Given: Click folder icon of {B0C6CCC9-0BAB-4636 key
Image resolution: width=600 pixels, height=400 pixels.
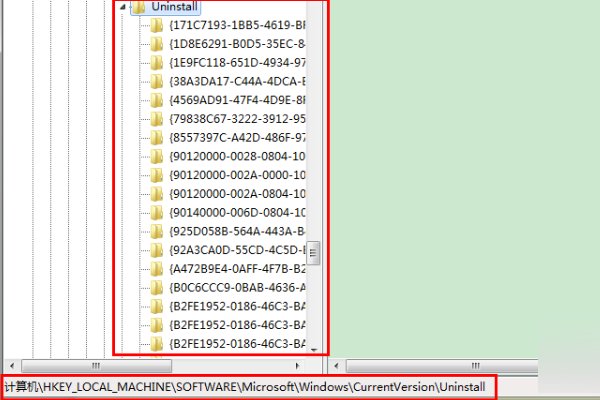Looking at the screenshot, I should [156, 287].
